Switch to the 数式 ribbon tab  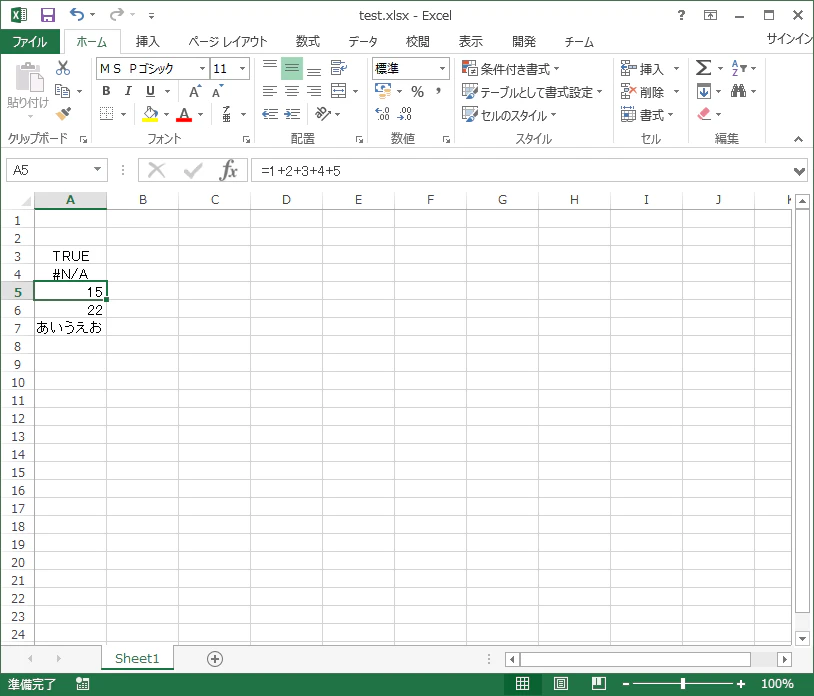click(308, 42)
